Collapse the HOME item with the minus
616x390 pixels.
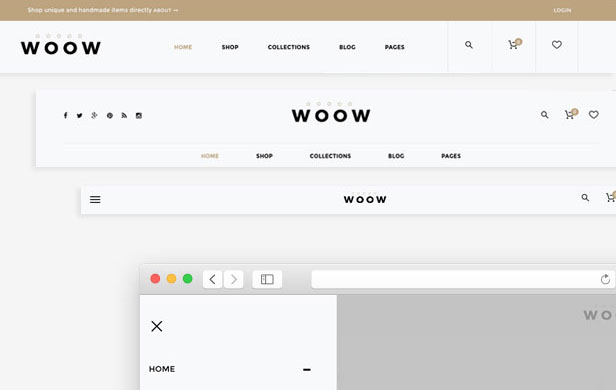click(307, 370)
